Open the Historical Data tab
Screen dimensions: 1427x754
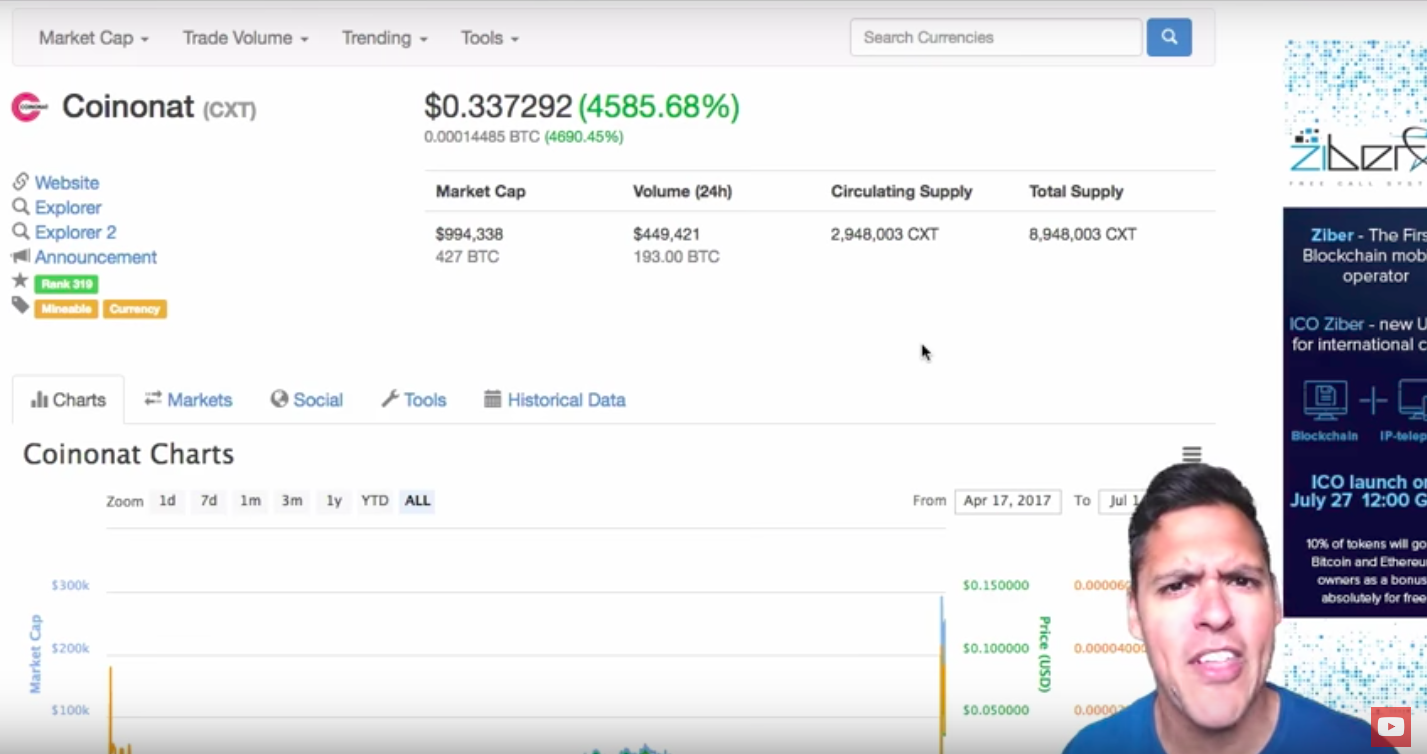click(555, 400)
